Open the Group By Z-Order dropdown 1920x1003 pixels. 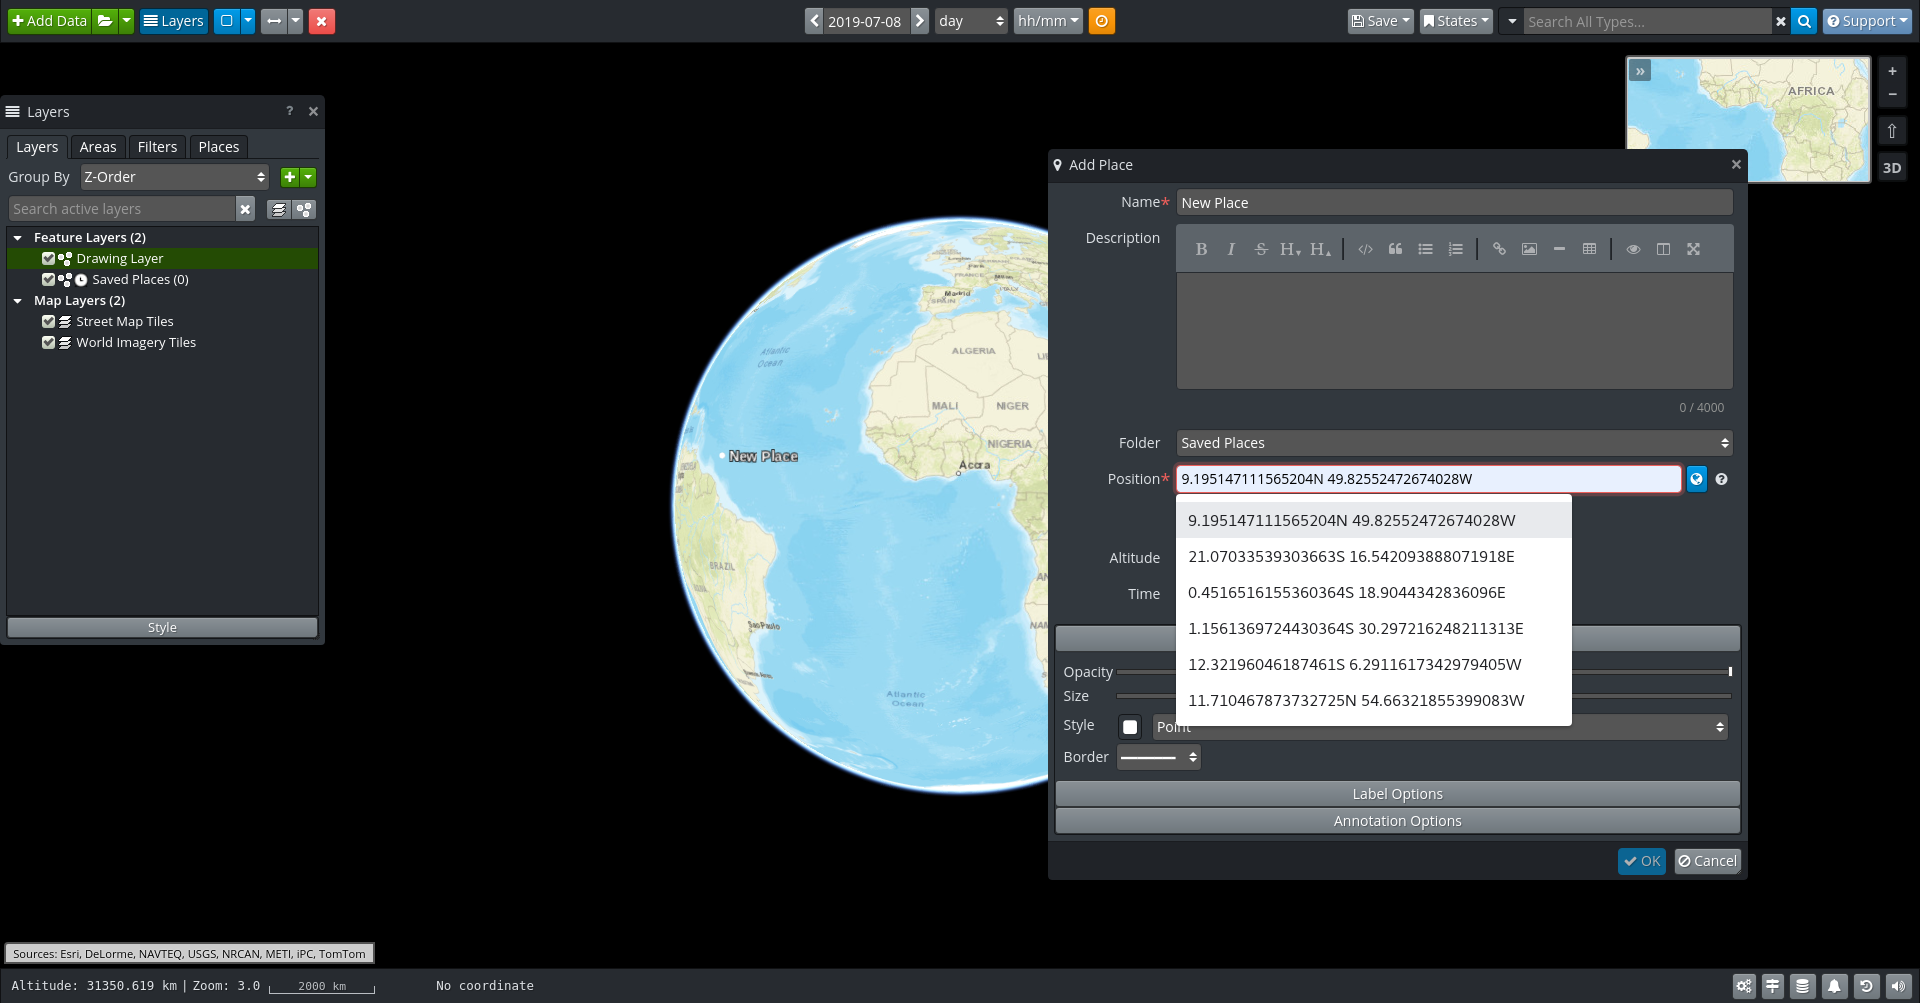173,177
